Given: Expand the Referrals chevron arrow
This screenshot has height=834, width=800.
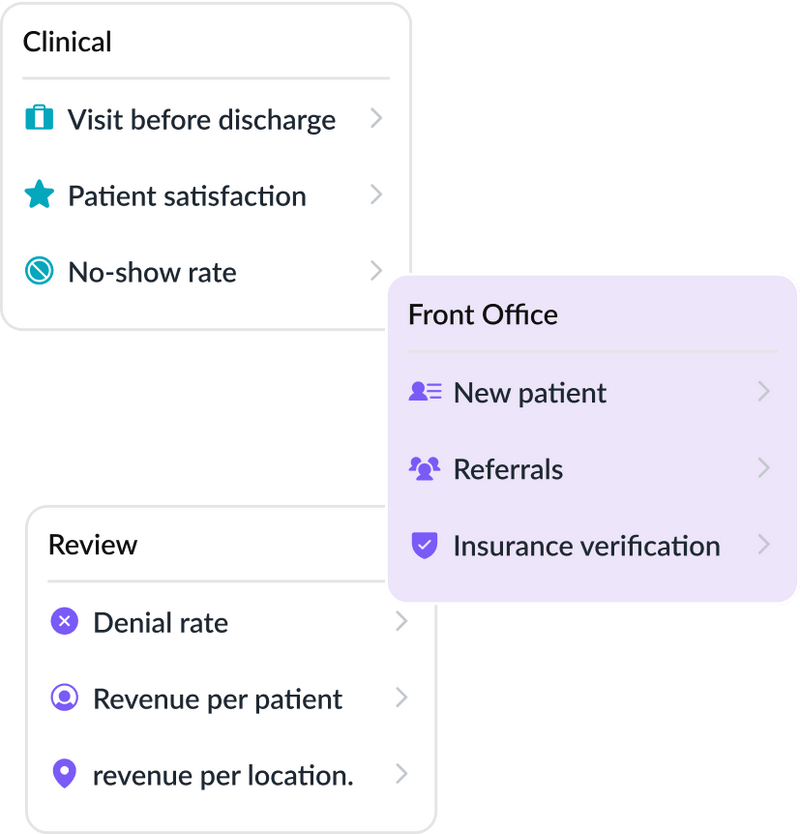Looking at the screenshot, I should pyautogui.click(x=764, y=467).
